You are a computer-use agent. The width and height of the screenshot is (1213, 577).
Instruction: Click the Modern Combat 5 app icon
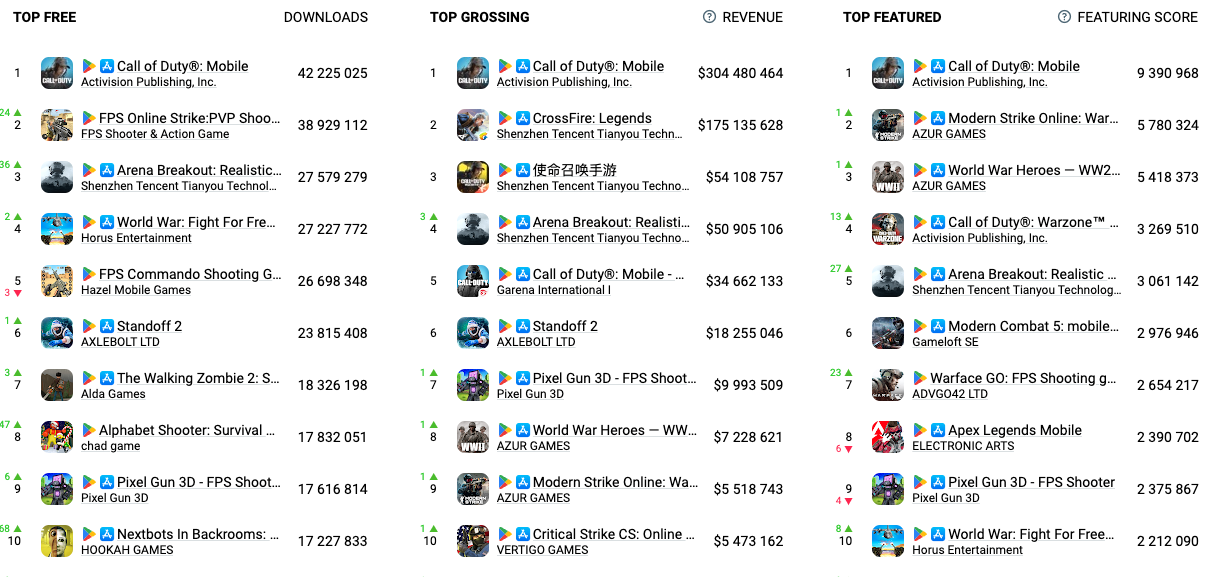(888, 333)
